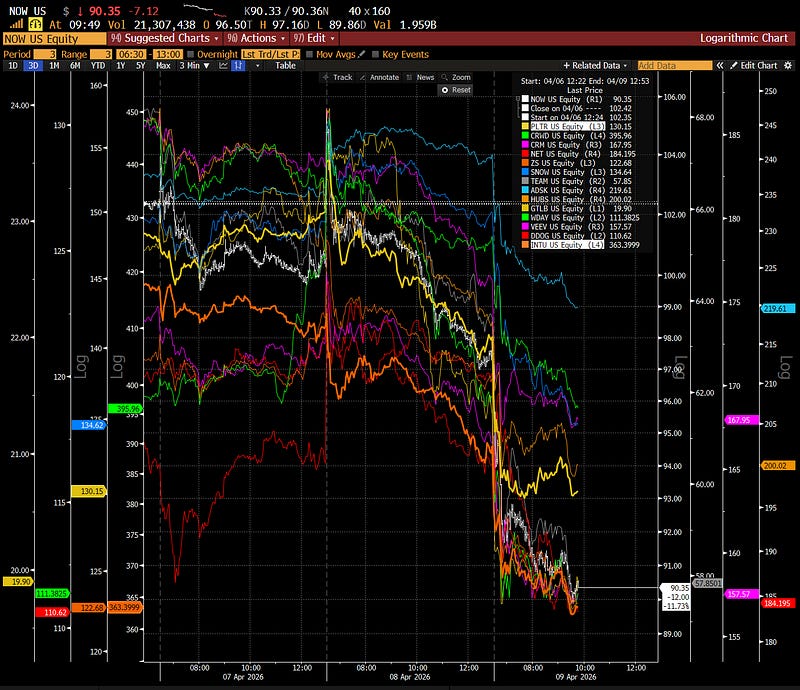
Task: Click TEAM US Equity gray legend swatch
Action: pos(525,181)
